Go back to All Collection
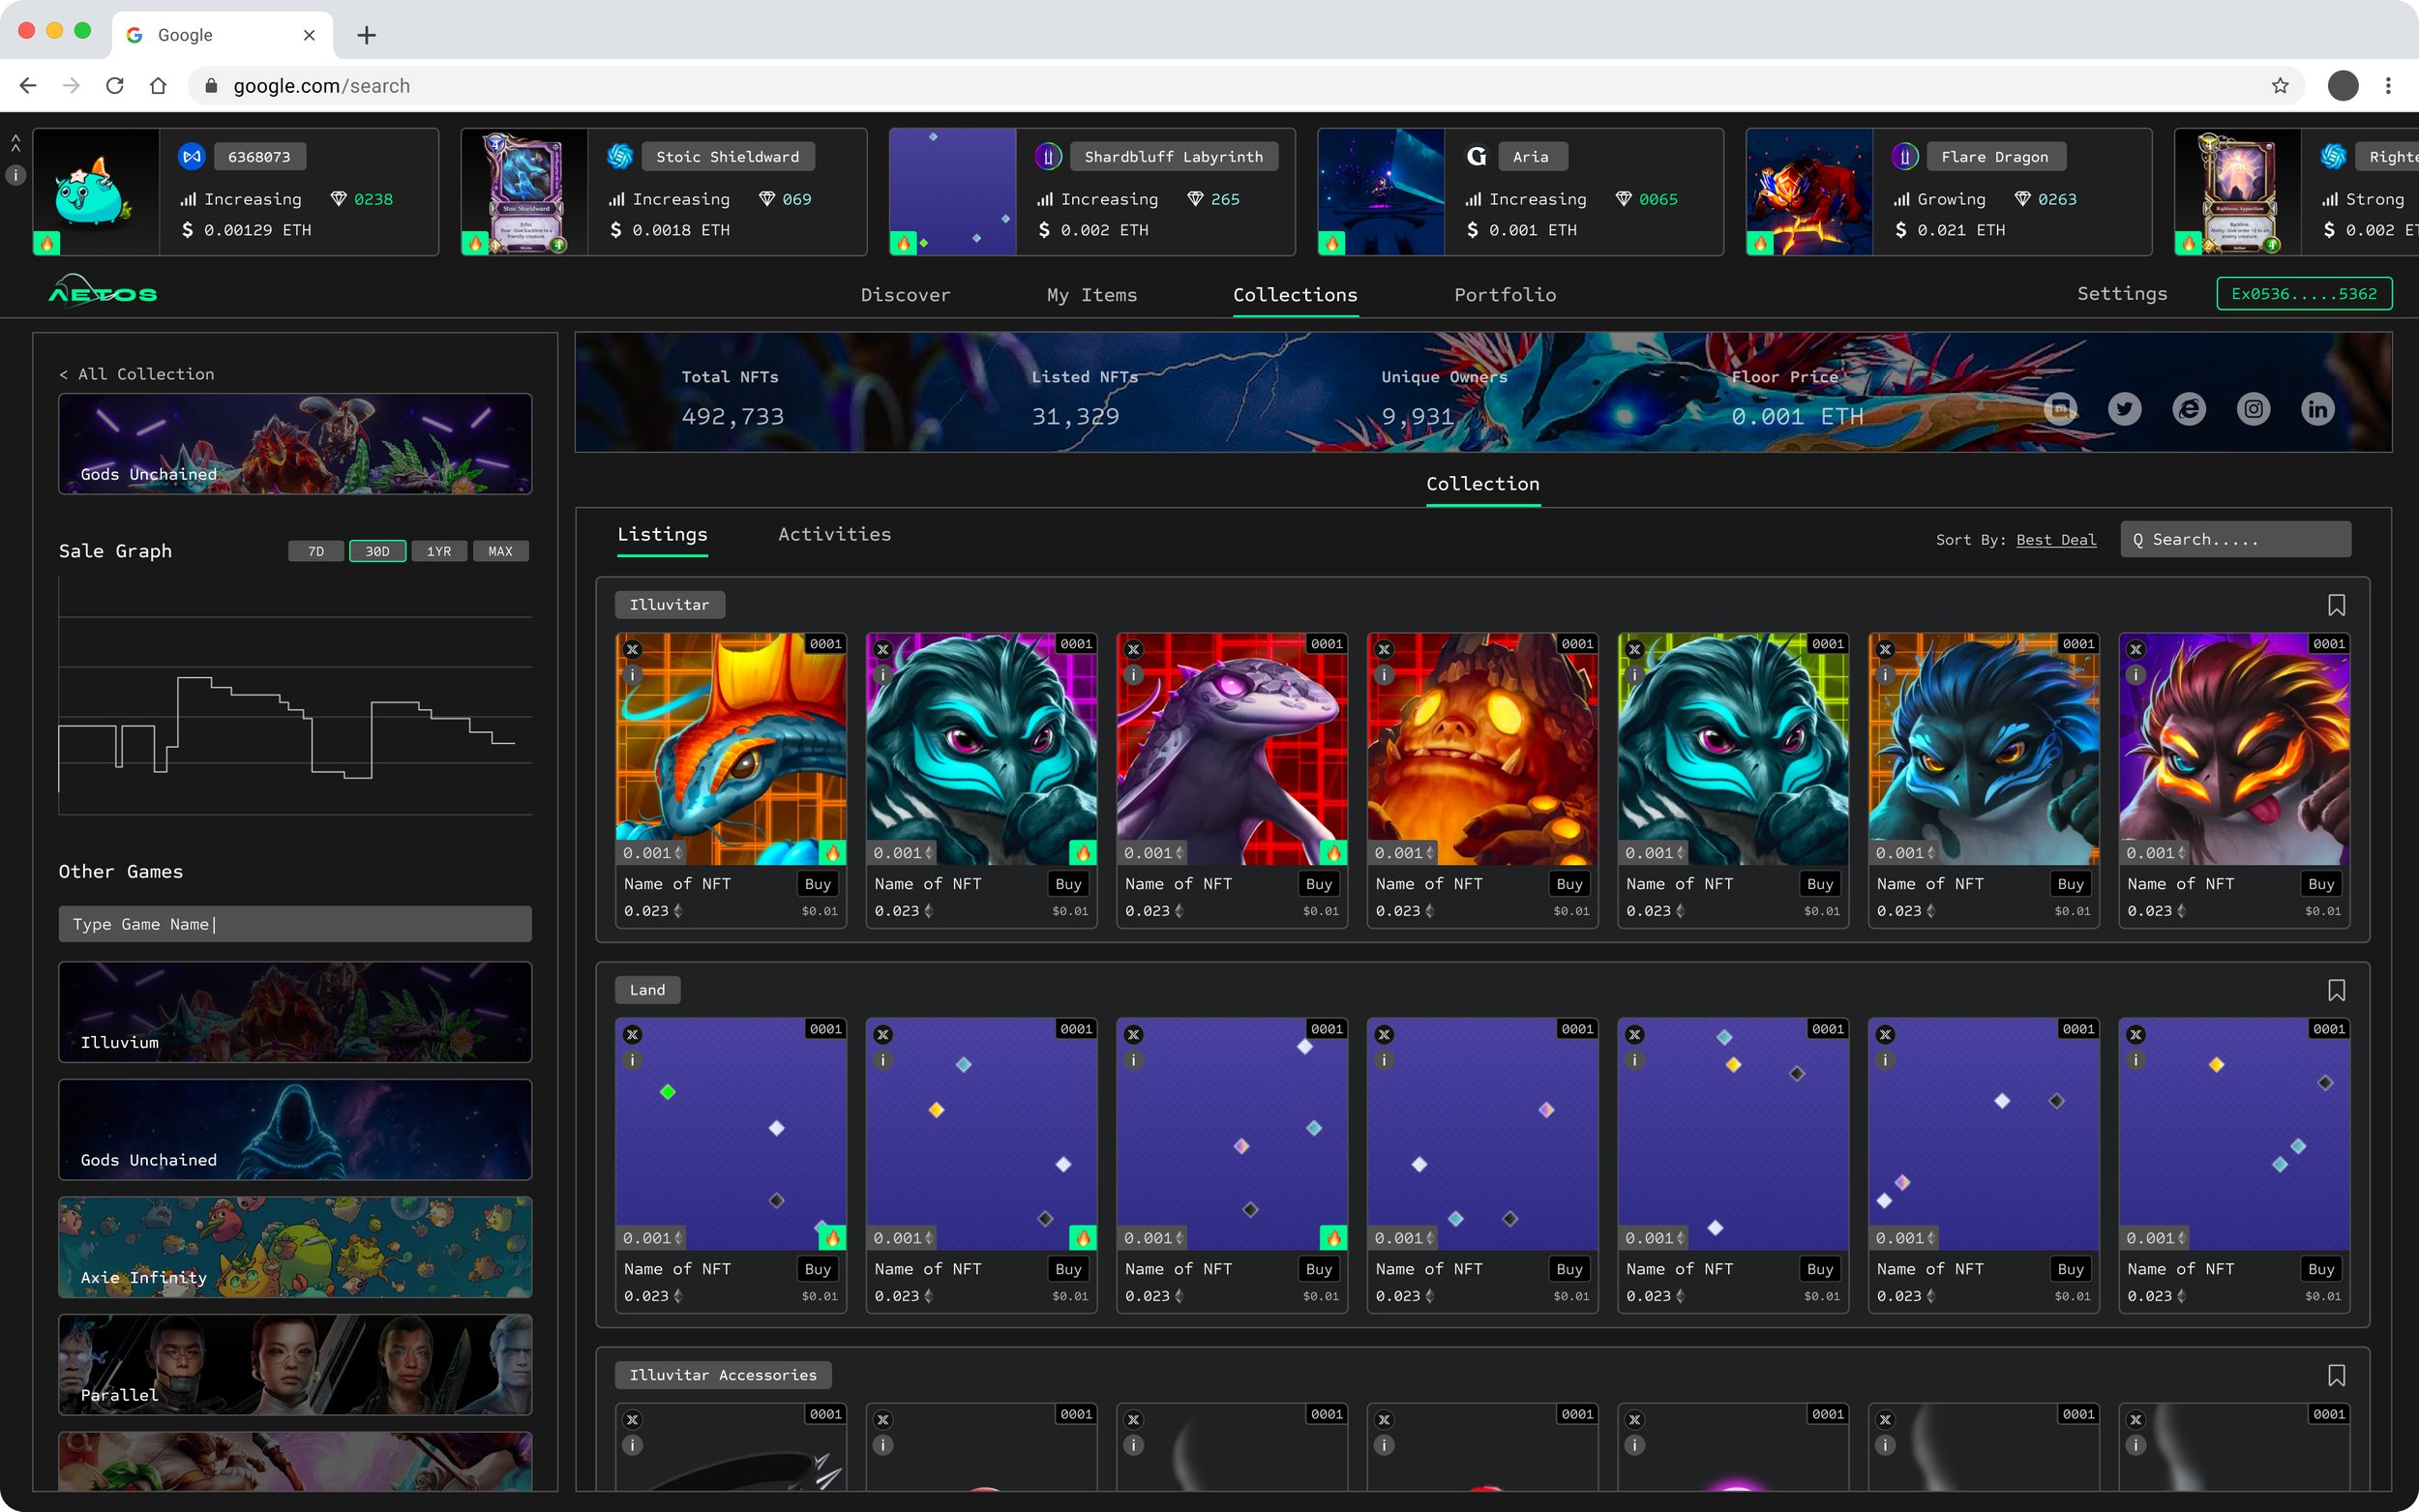The width and height of the screenshot is (2419, 1512). click(137, 374)
